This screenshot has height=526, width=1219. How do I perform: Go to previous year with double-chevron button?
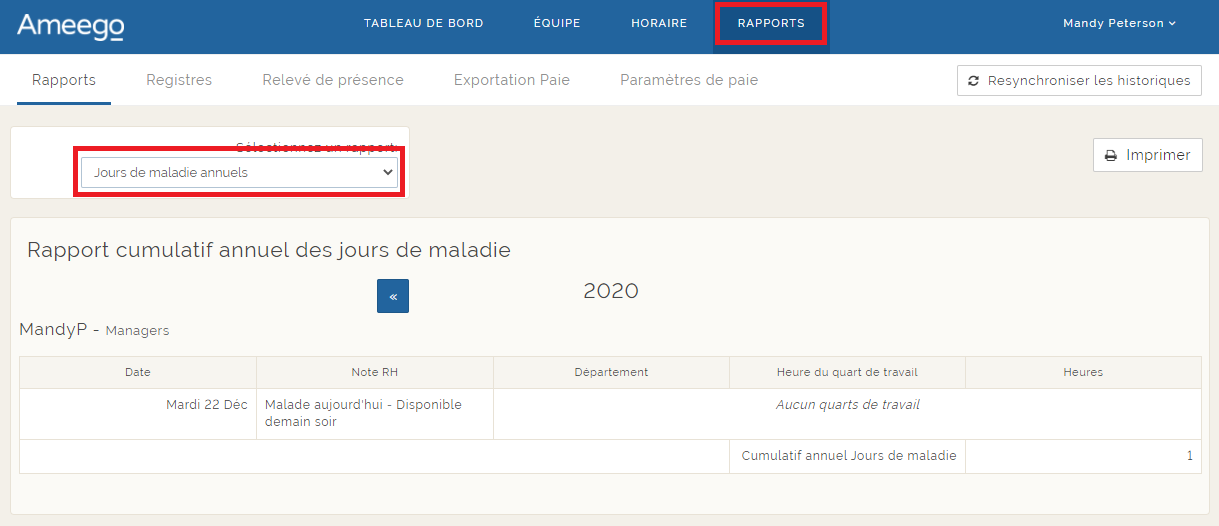tap(393, 296)
